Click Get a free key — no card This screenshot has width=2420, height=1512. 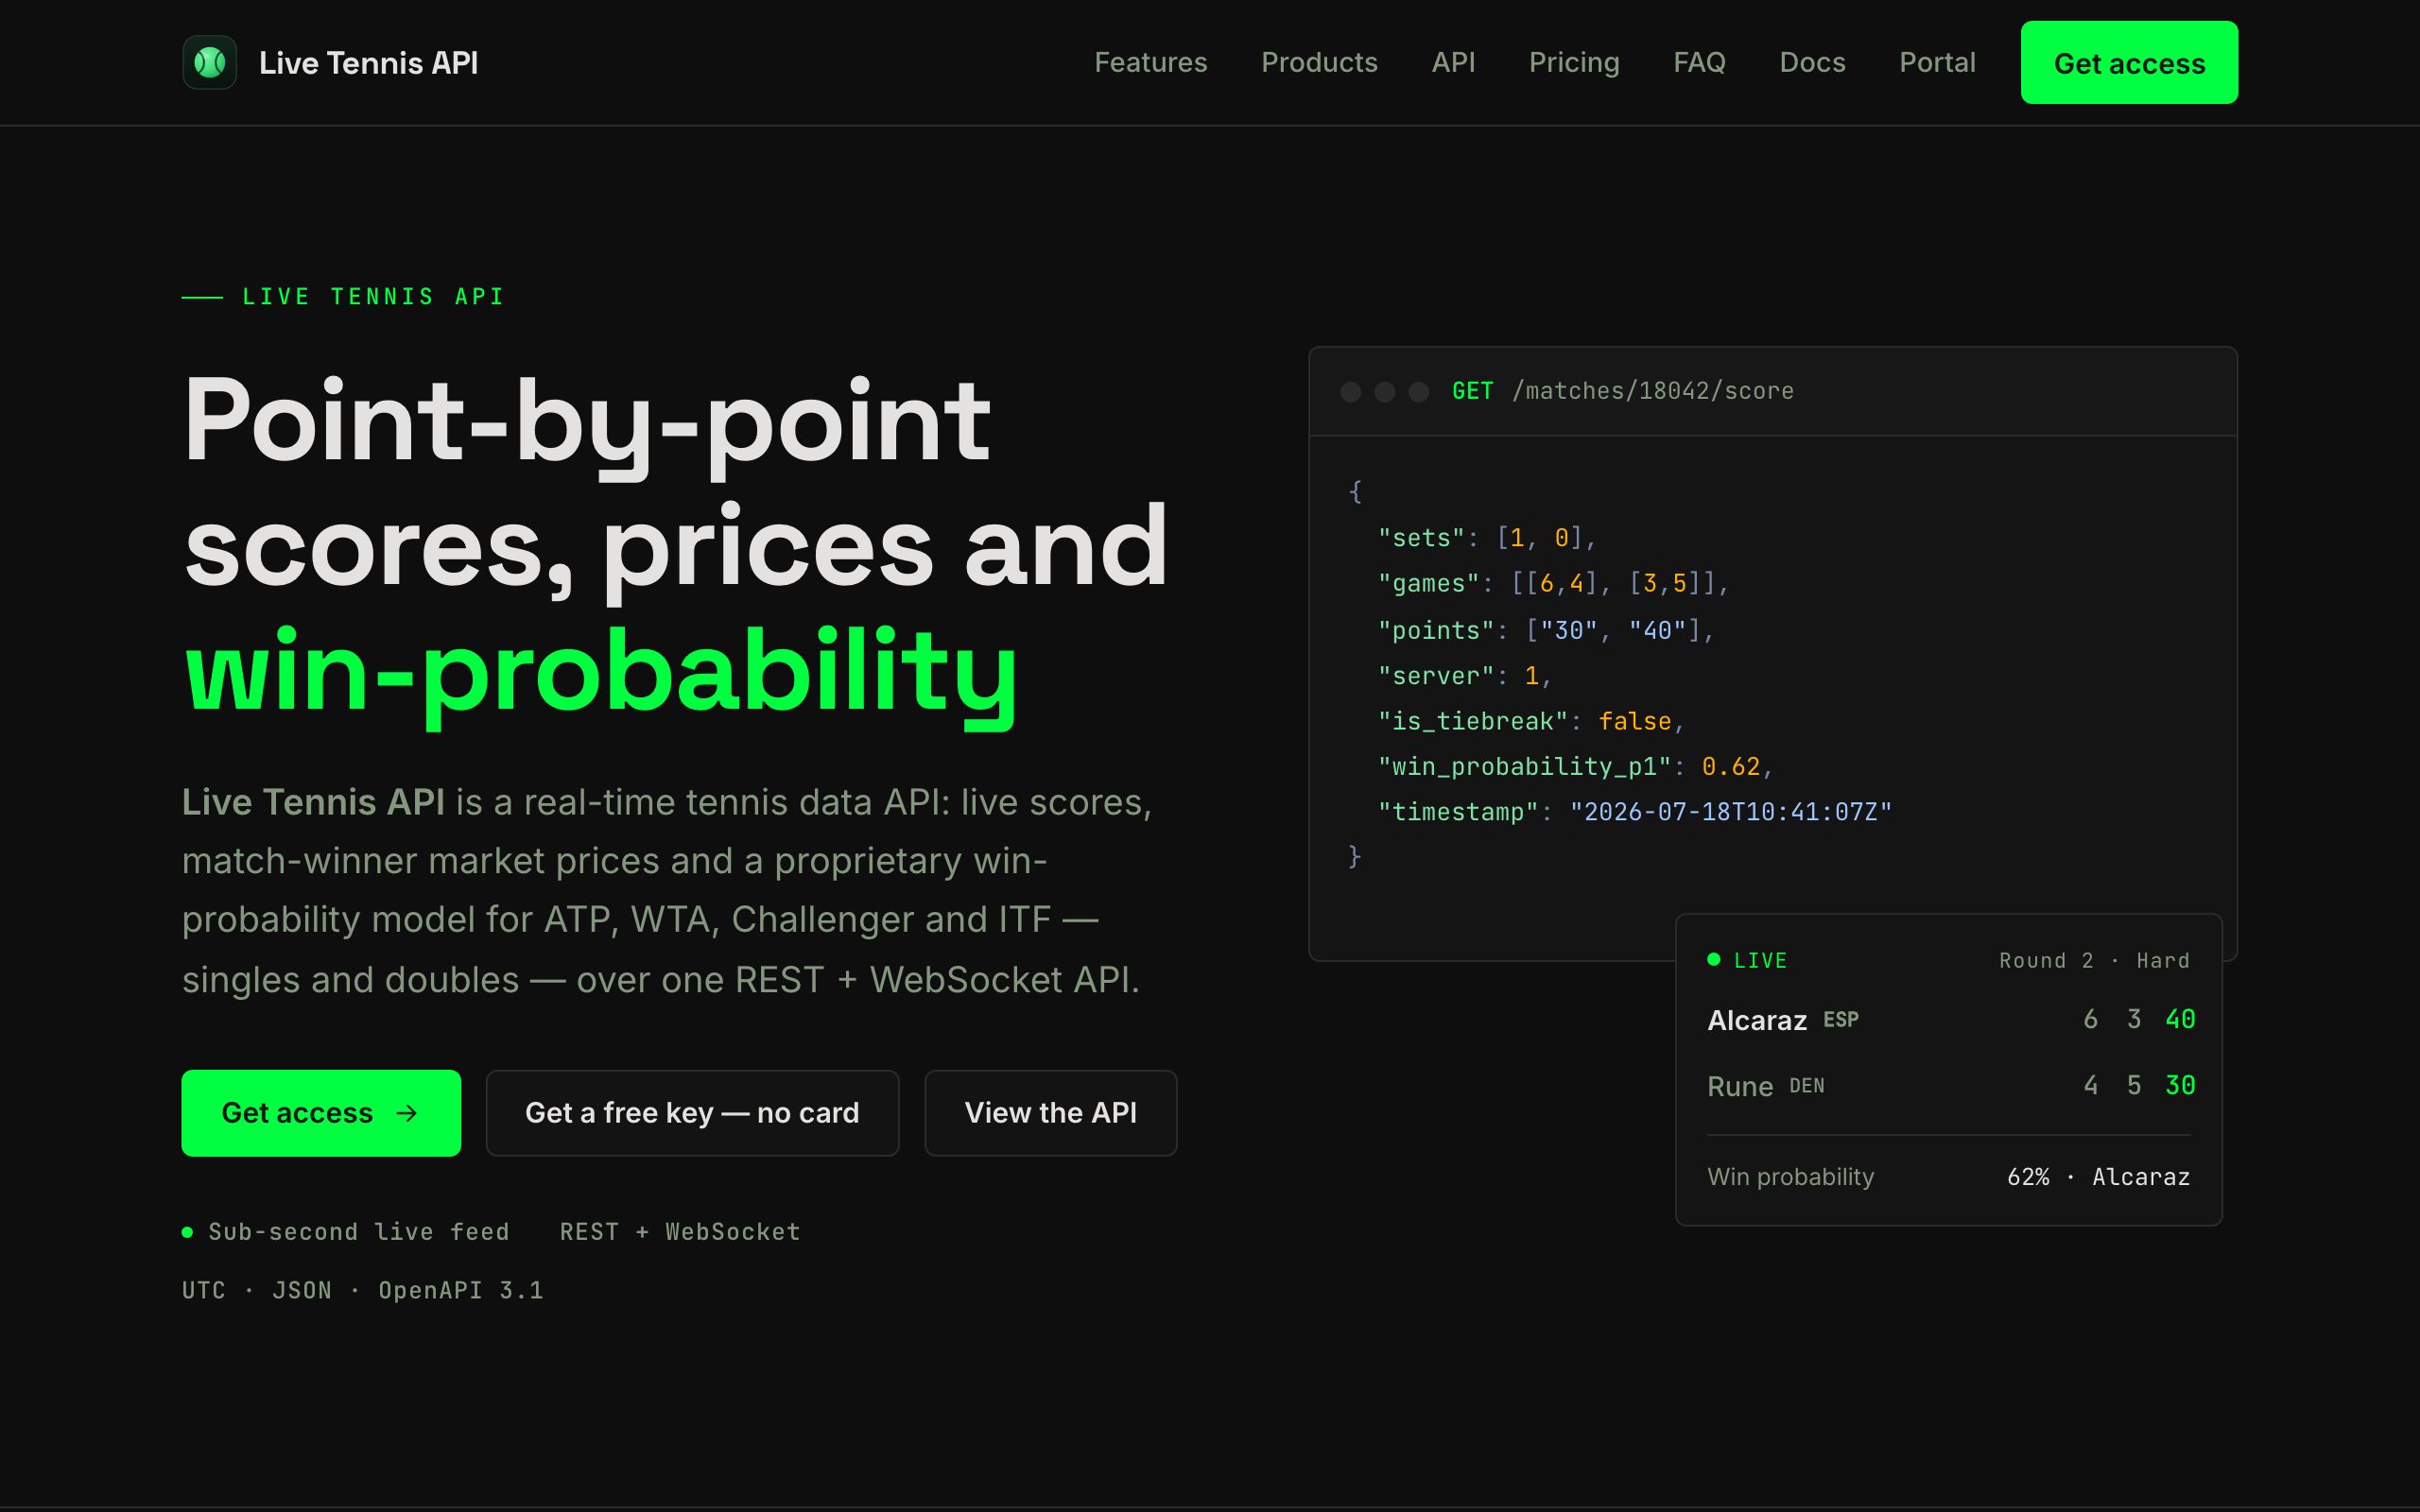(x=692, y=1113)
